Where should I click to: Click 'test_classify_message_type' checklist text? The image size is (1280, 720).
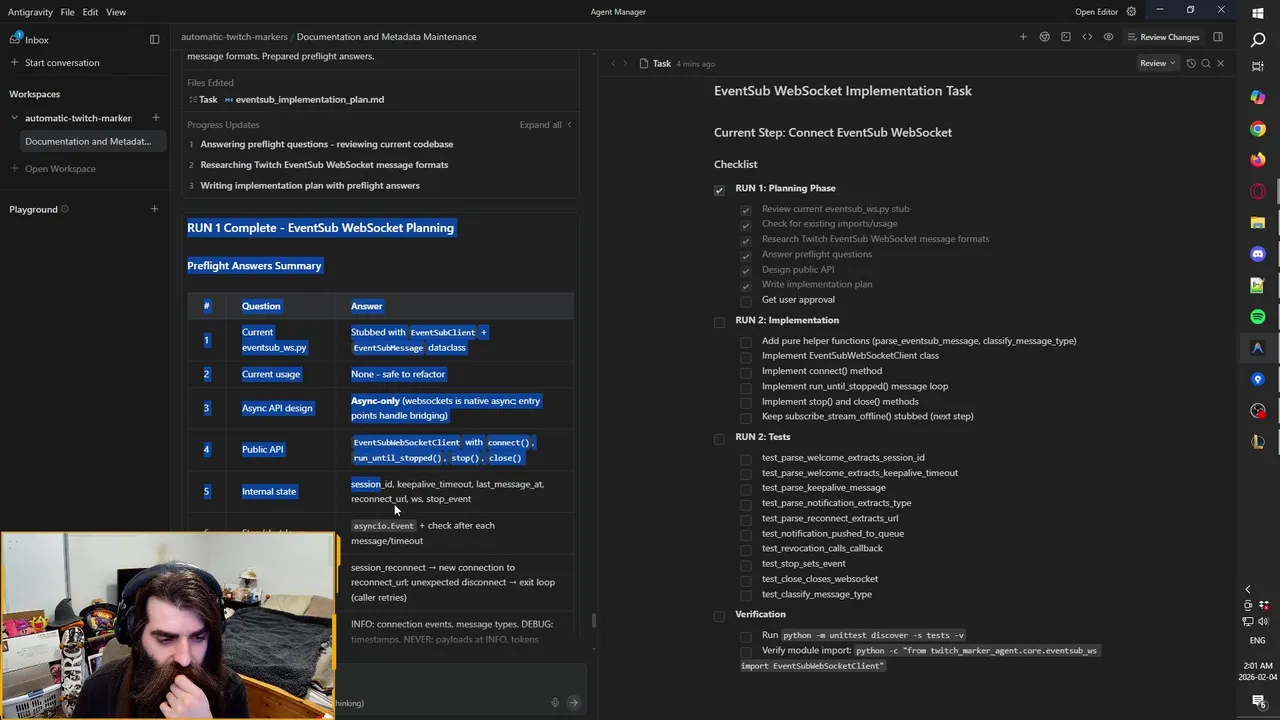pyautogui.click(x=817, y=594)
